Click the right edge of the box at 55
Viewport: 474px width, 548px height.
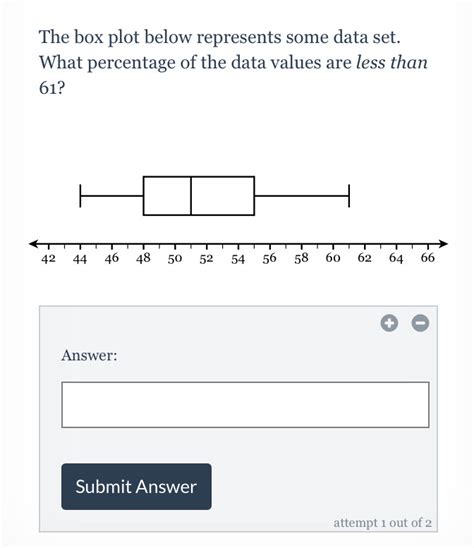click(254, 196)
